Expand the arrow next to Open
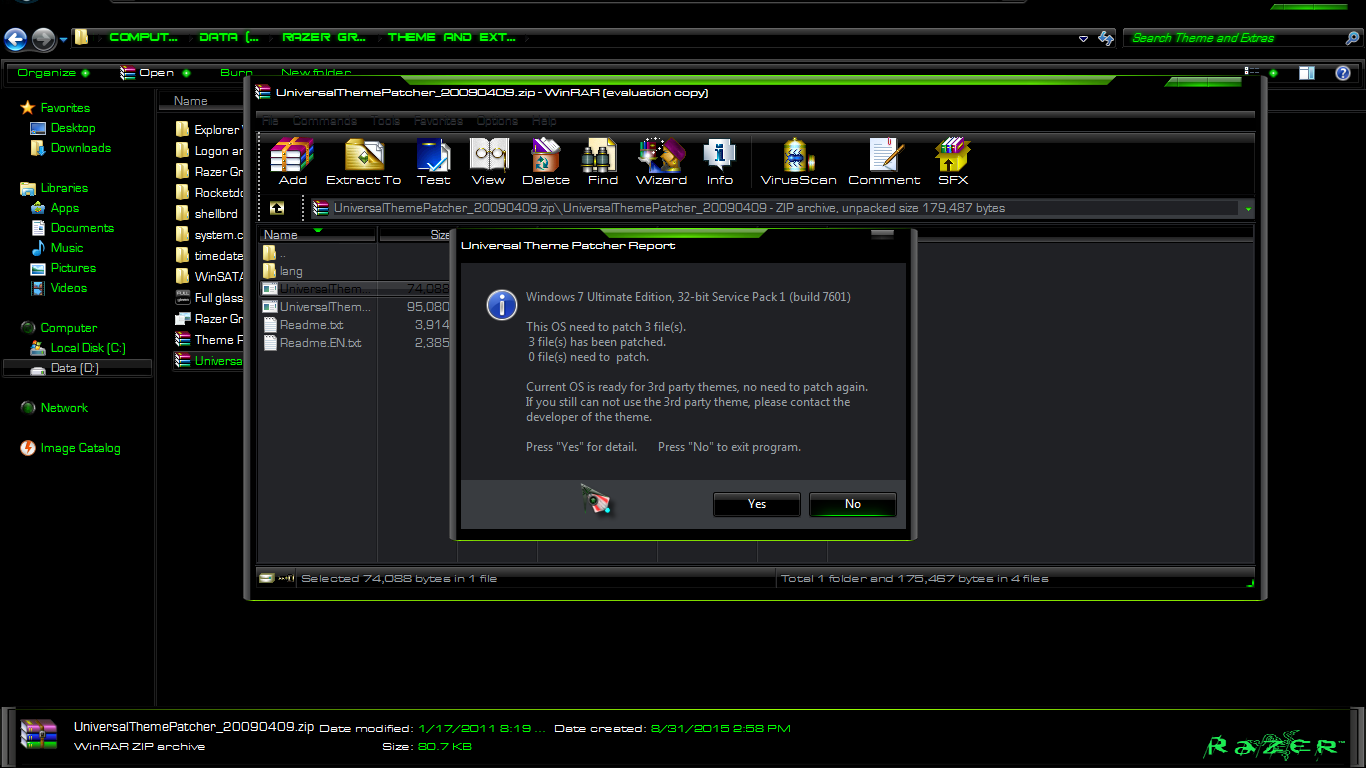Screen dimensions: 1366x768 tap(186, 73)
